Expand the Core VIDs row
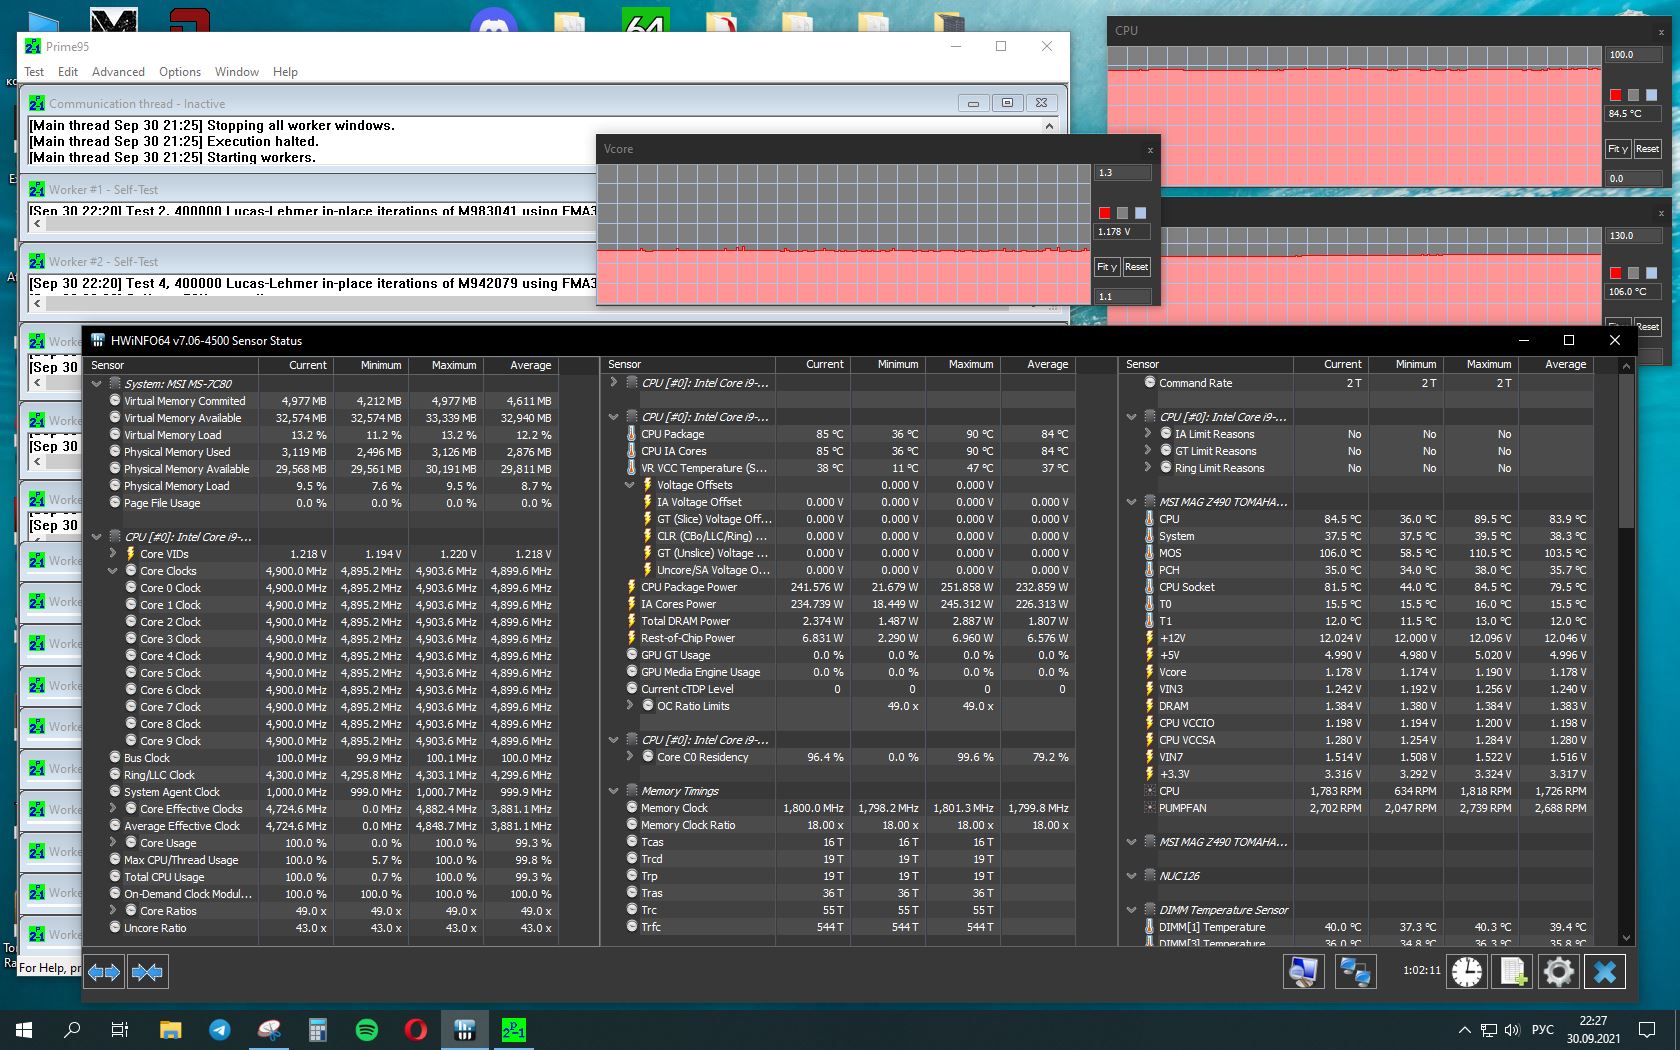Image resolution: width=1680 pixels, height=1050 pixels. coord(113,554)
